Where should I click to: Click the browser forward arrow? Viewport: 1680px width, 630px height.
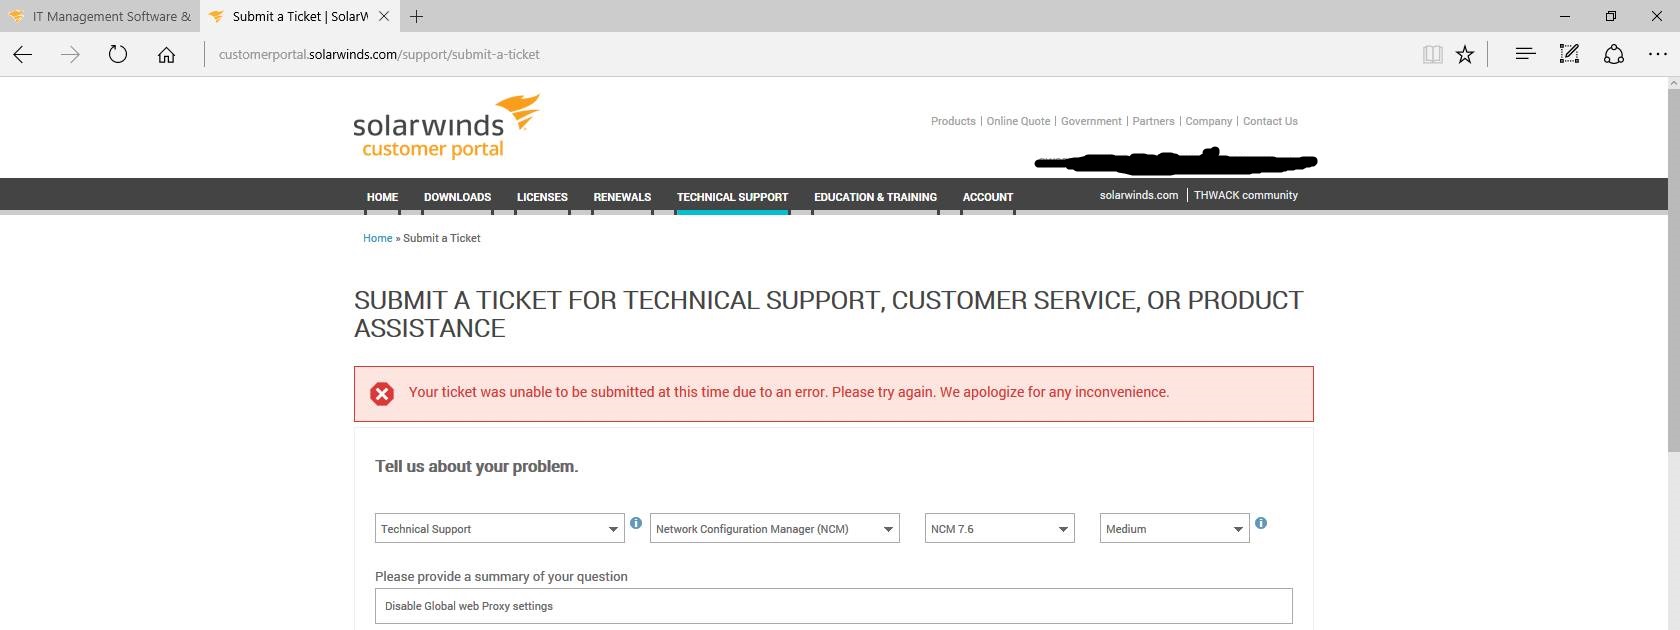[x=70, y=55]
